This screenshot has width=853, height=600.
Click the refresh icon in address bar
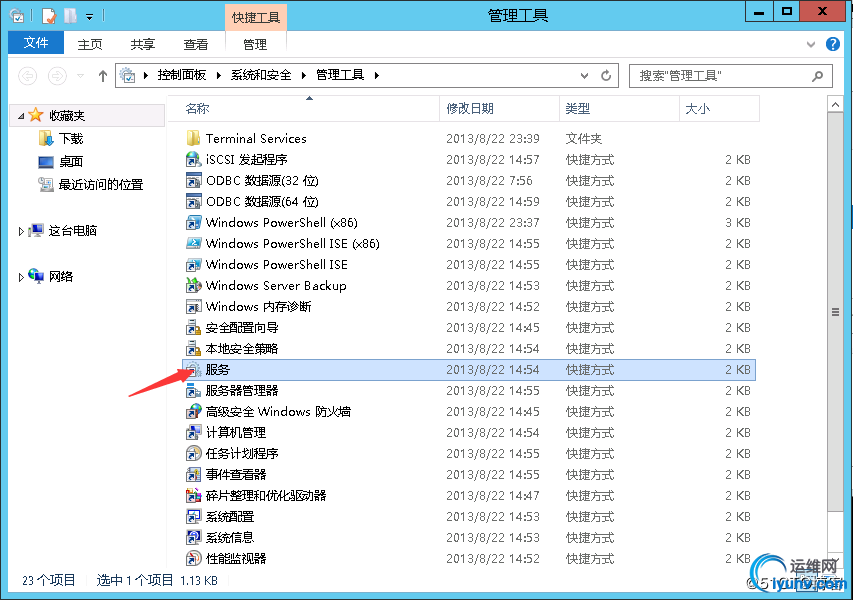click(605, 76)
